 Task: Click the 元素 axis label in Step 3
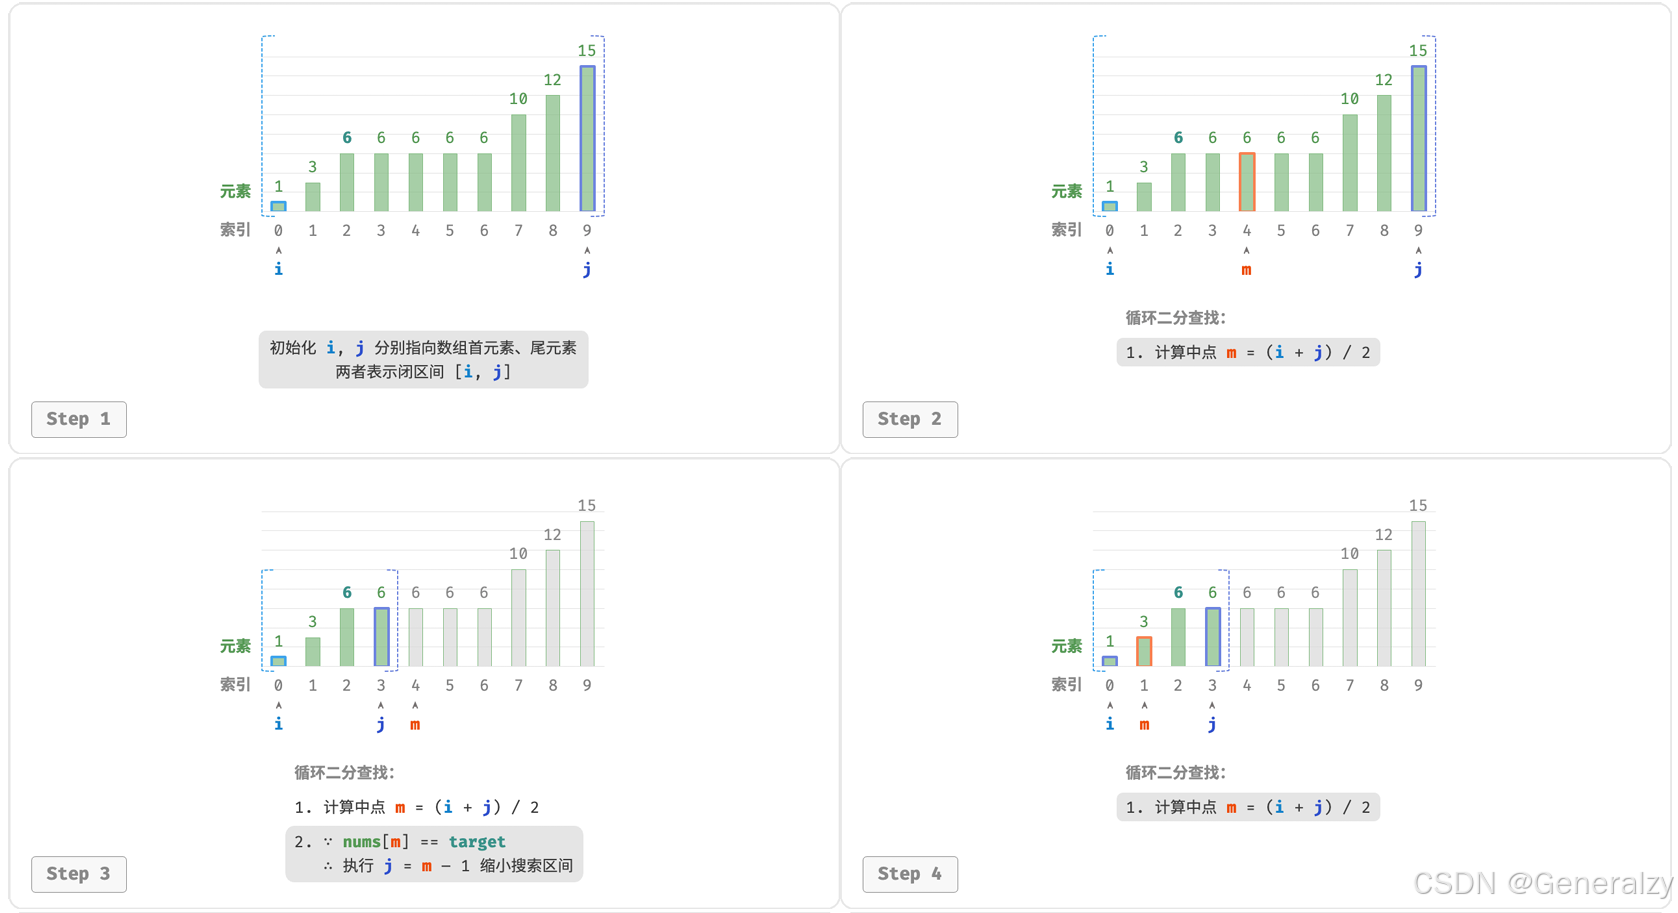coord(236,646)
